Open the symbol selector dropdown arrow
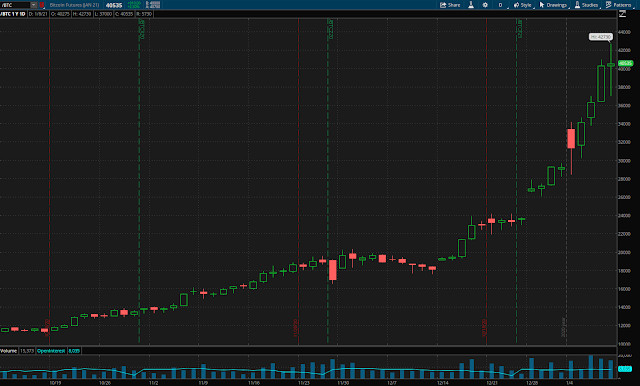Viewport: 640px width, 386px height. coord(34,5)
